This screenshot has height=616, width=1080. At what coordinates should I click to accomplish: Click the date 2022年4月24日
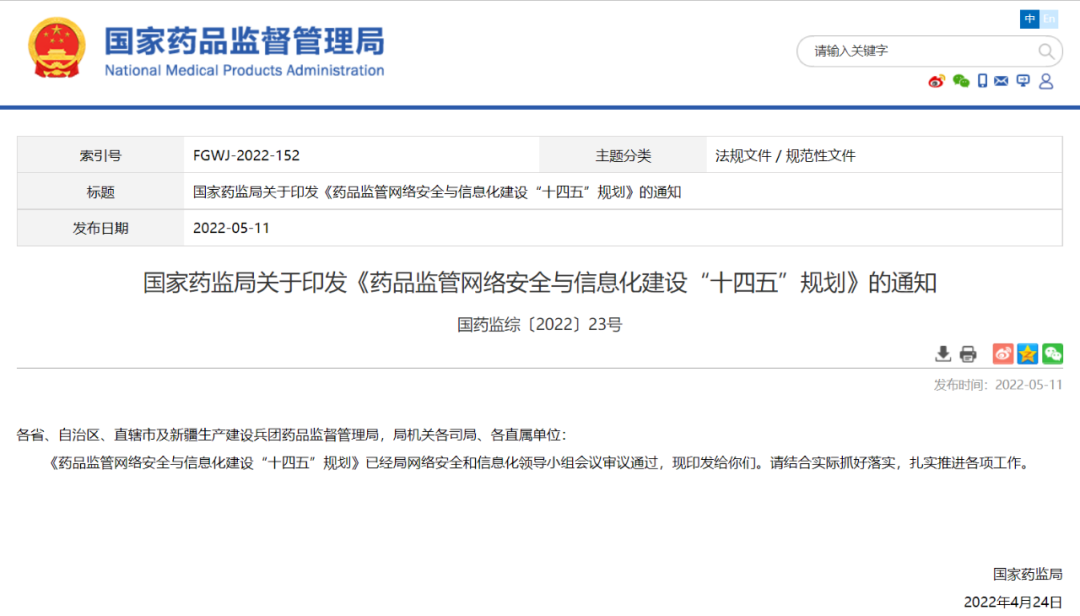coord(1013,602)
